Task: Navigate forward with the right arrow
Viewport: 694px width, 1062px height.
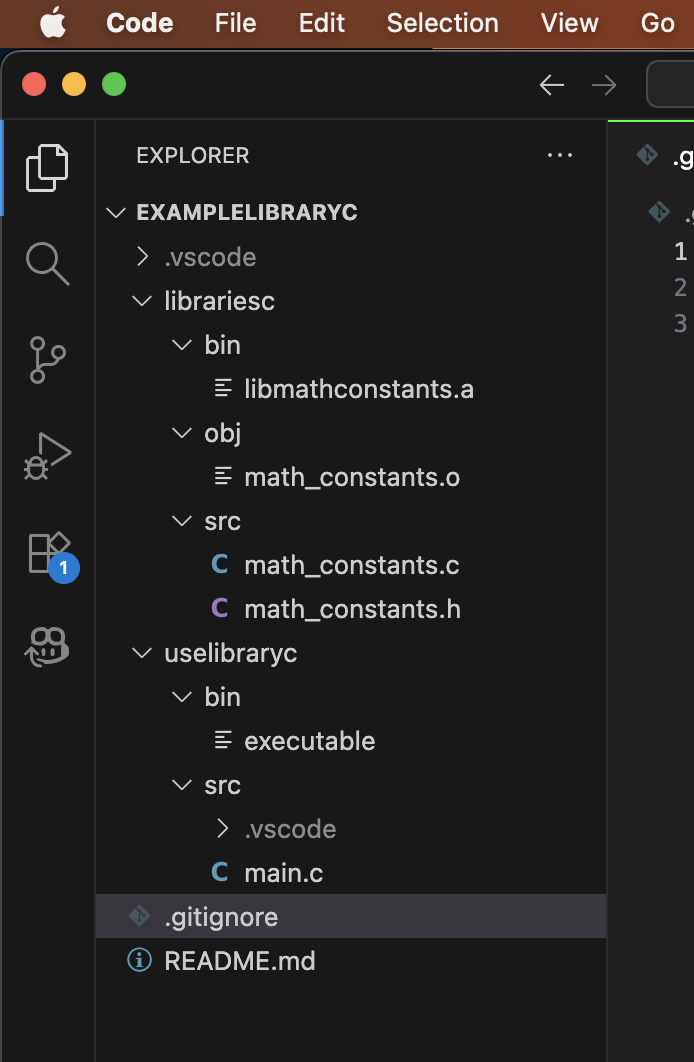Action: [604, 85]
